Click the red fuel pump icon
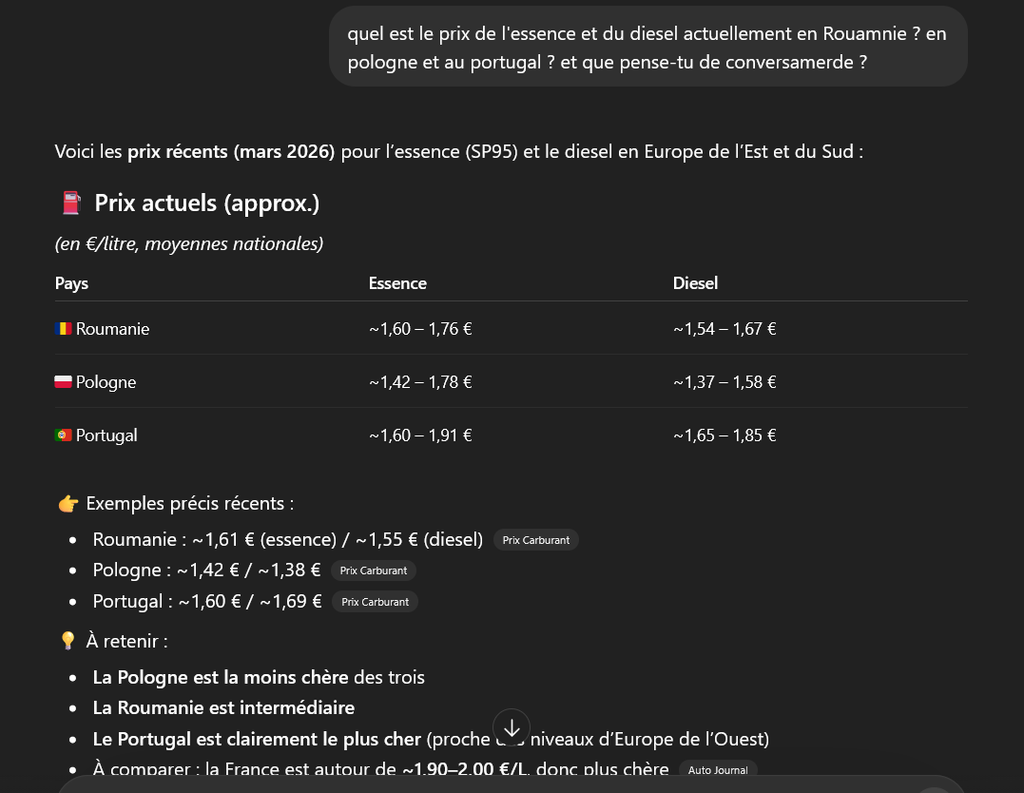This screenshot has height=793, width=1024. point(71,203)
